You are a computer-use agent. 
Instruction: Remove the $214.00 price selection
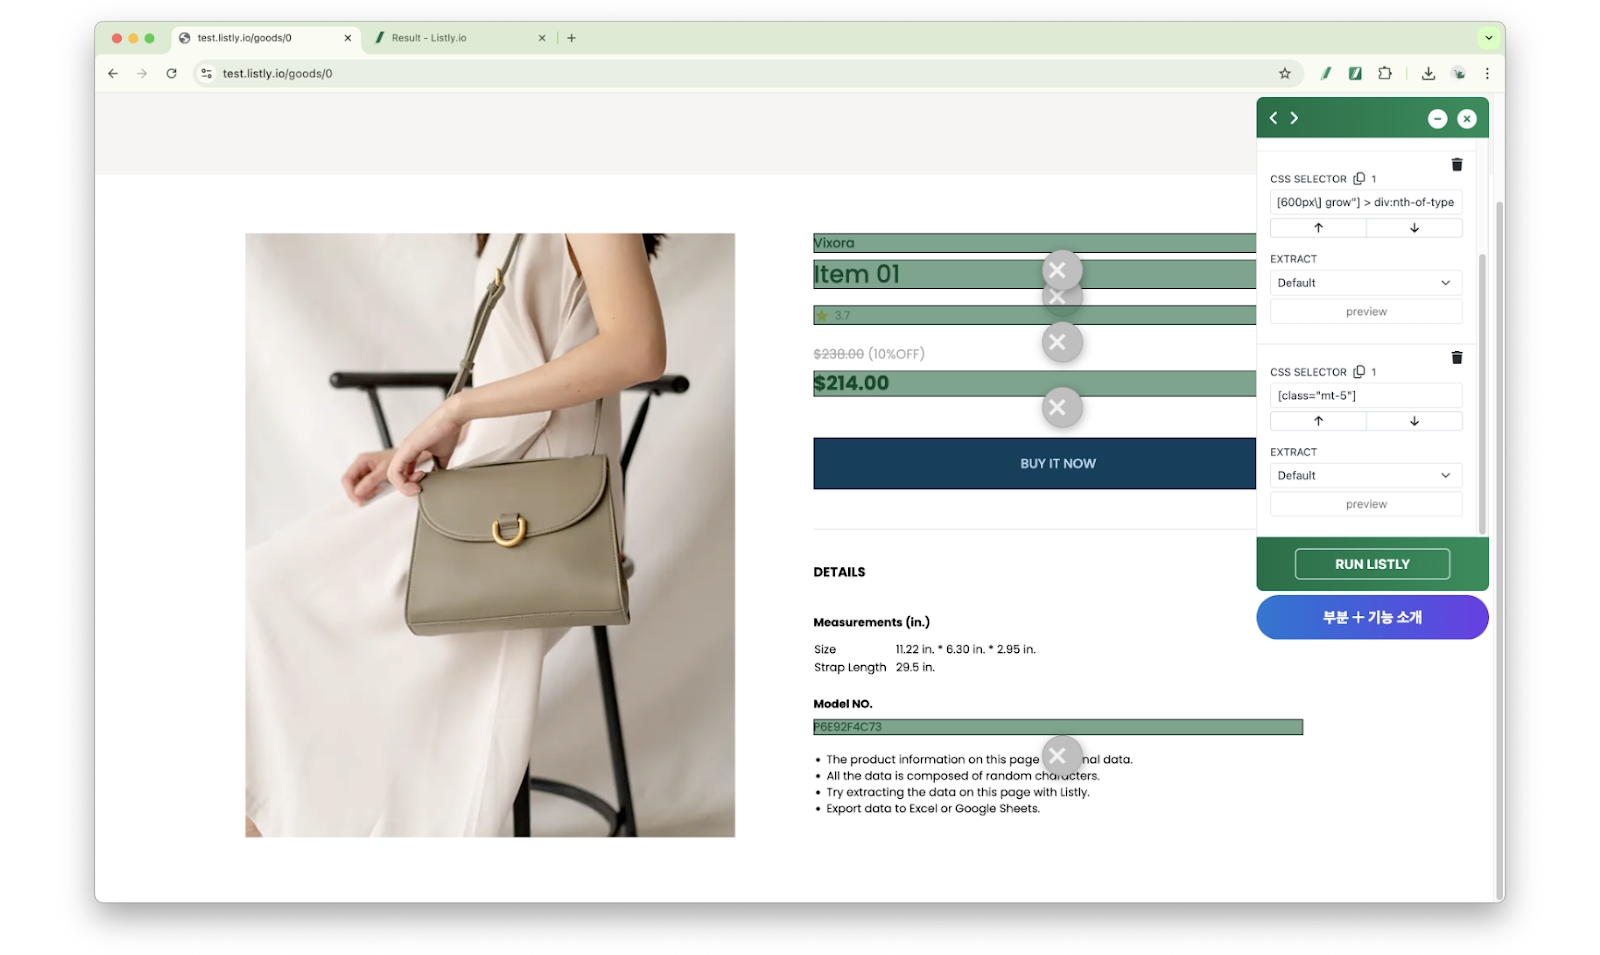pos(1061,407)
